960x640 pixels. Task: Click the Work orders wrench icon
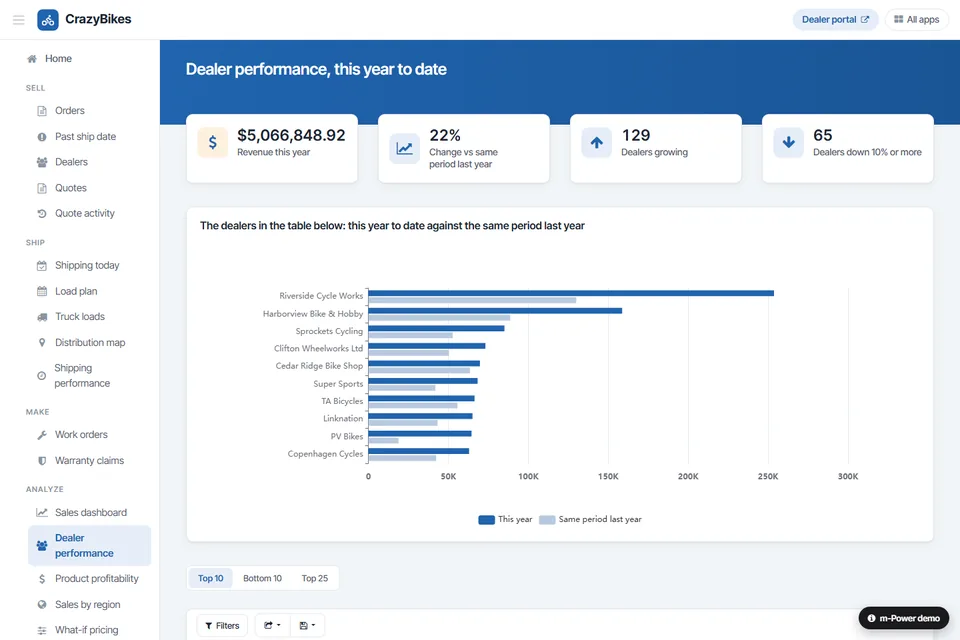tap(42, 435)
